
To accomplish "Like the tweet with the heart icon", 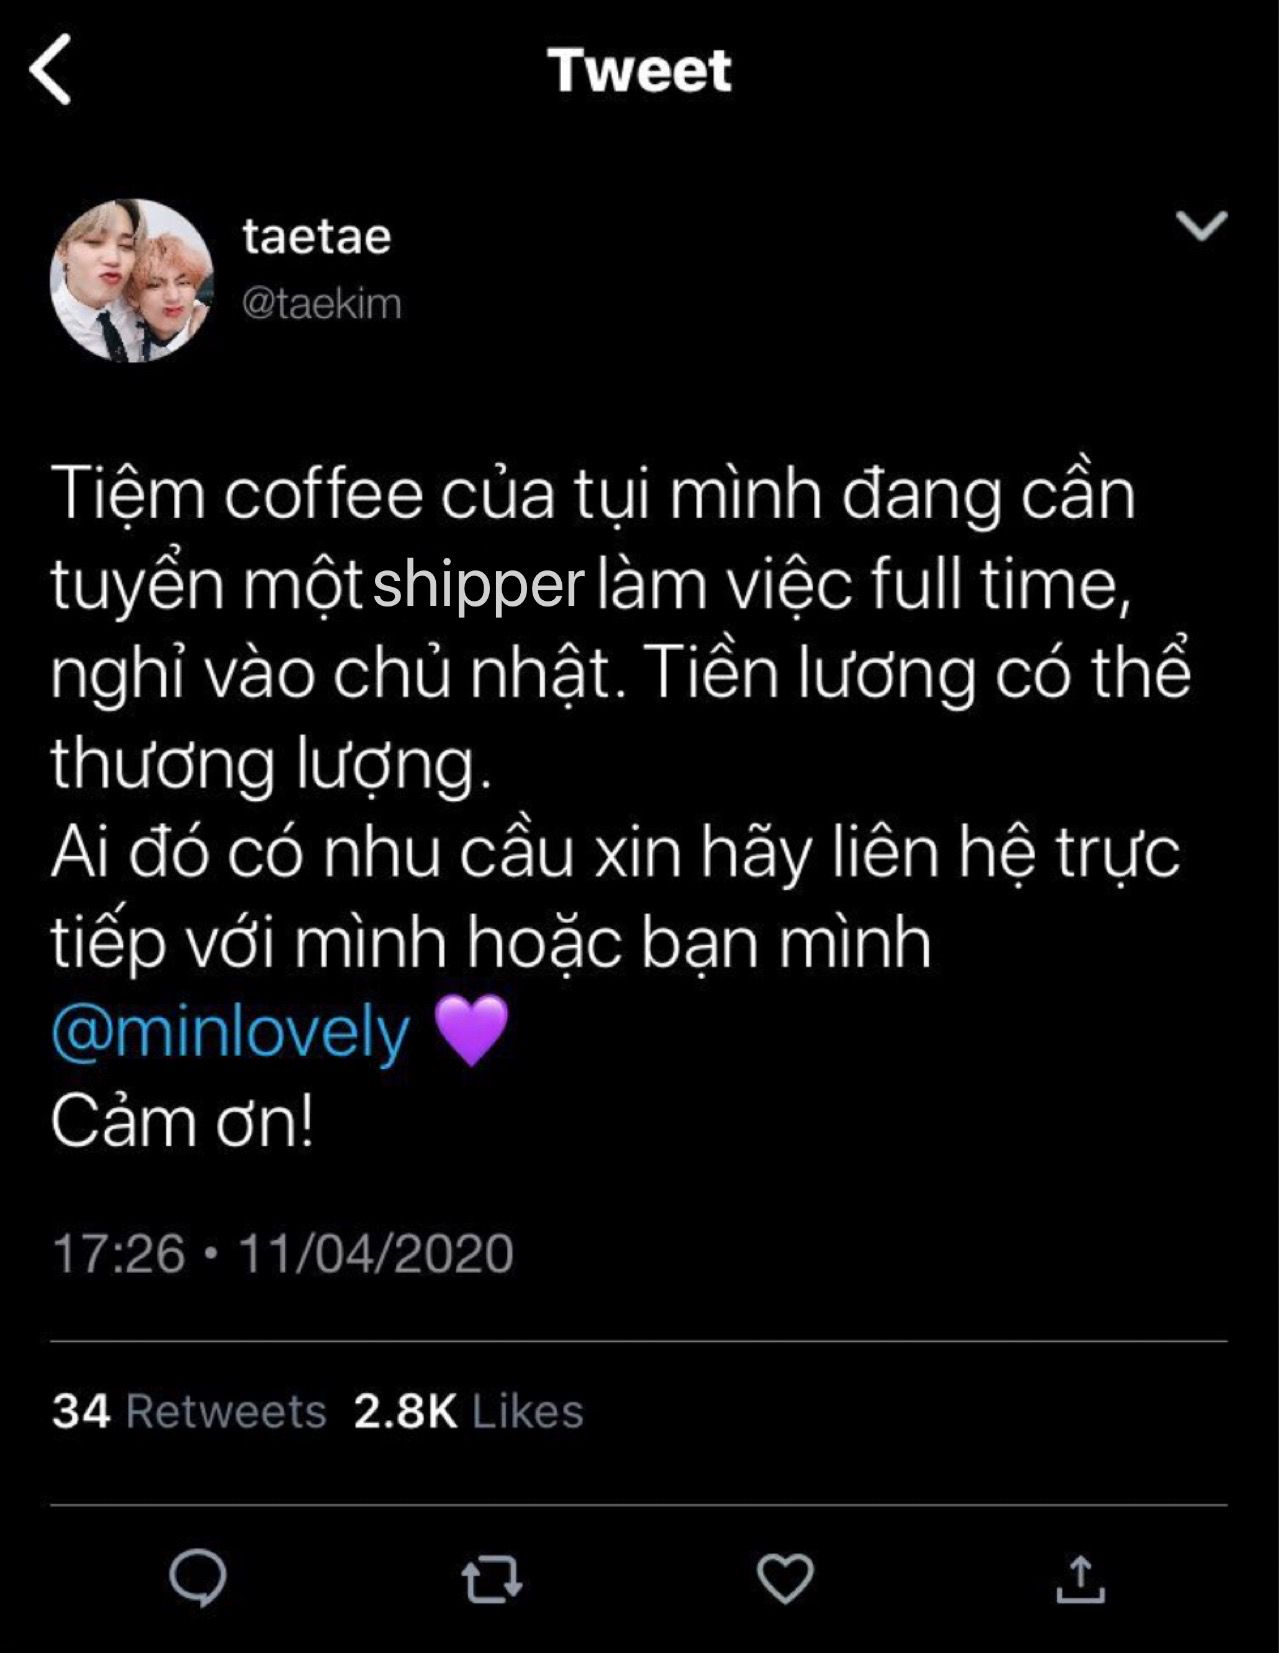I will coord(785,1579).
